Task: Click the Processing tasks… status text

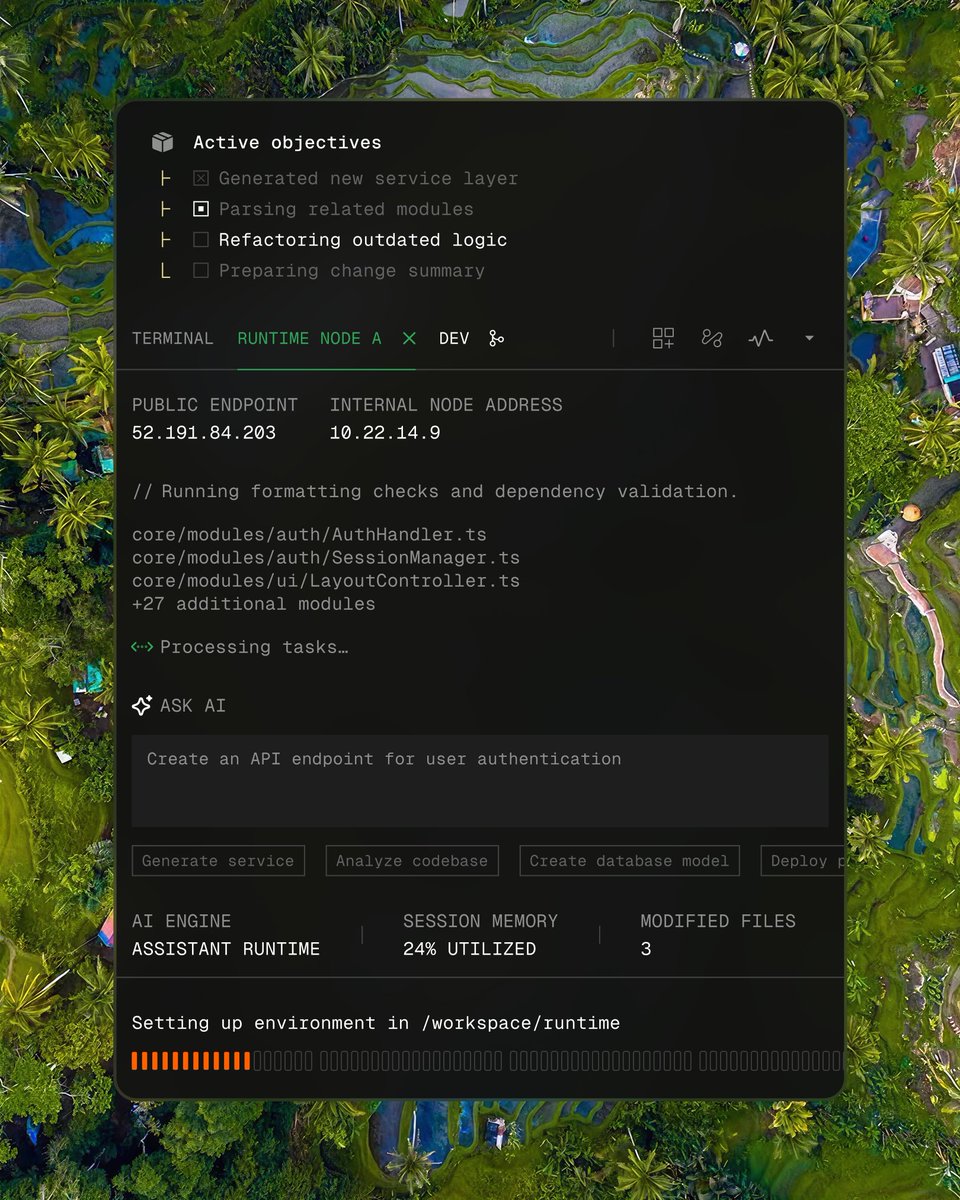Action: (254, 647)
